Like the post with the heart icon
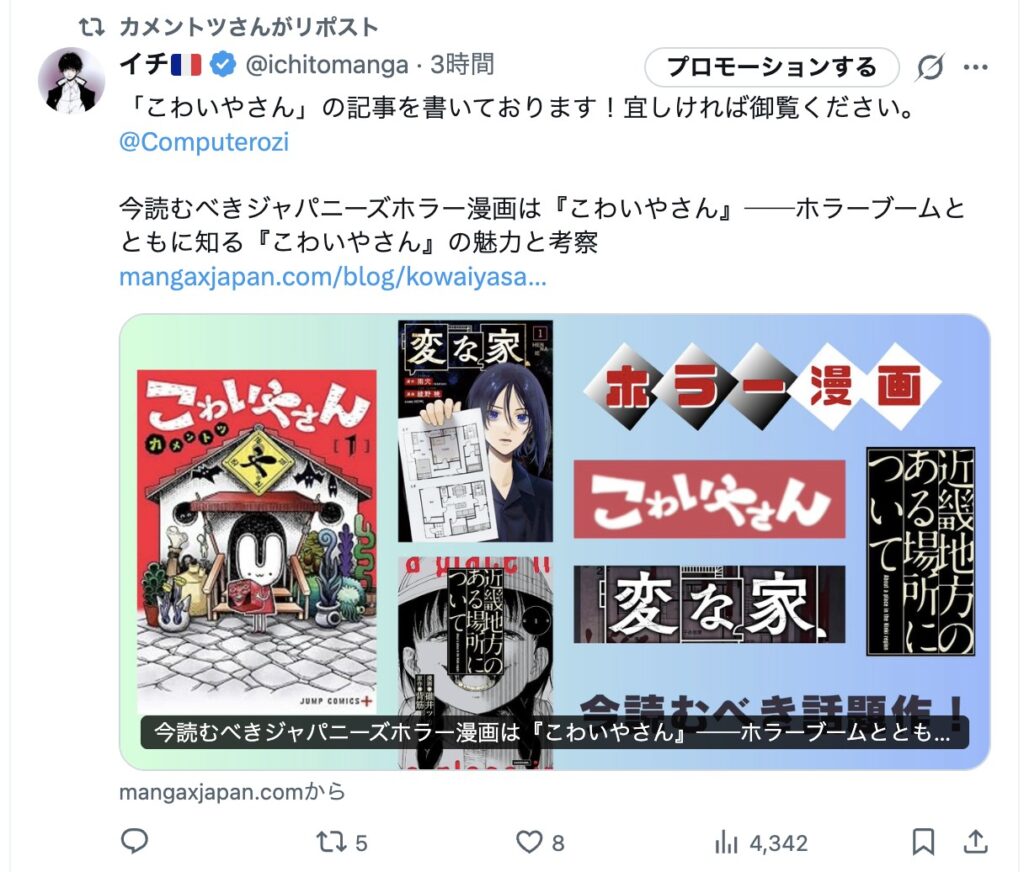This screenshot has width=1024, height=872. [x=529, y=842]
